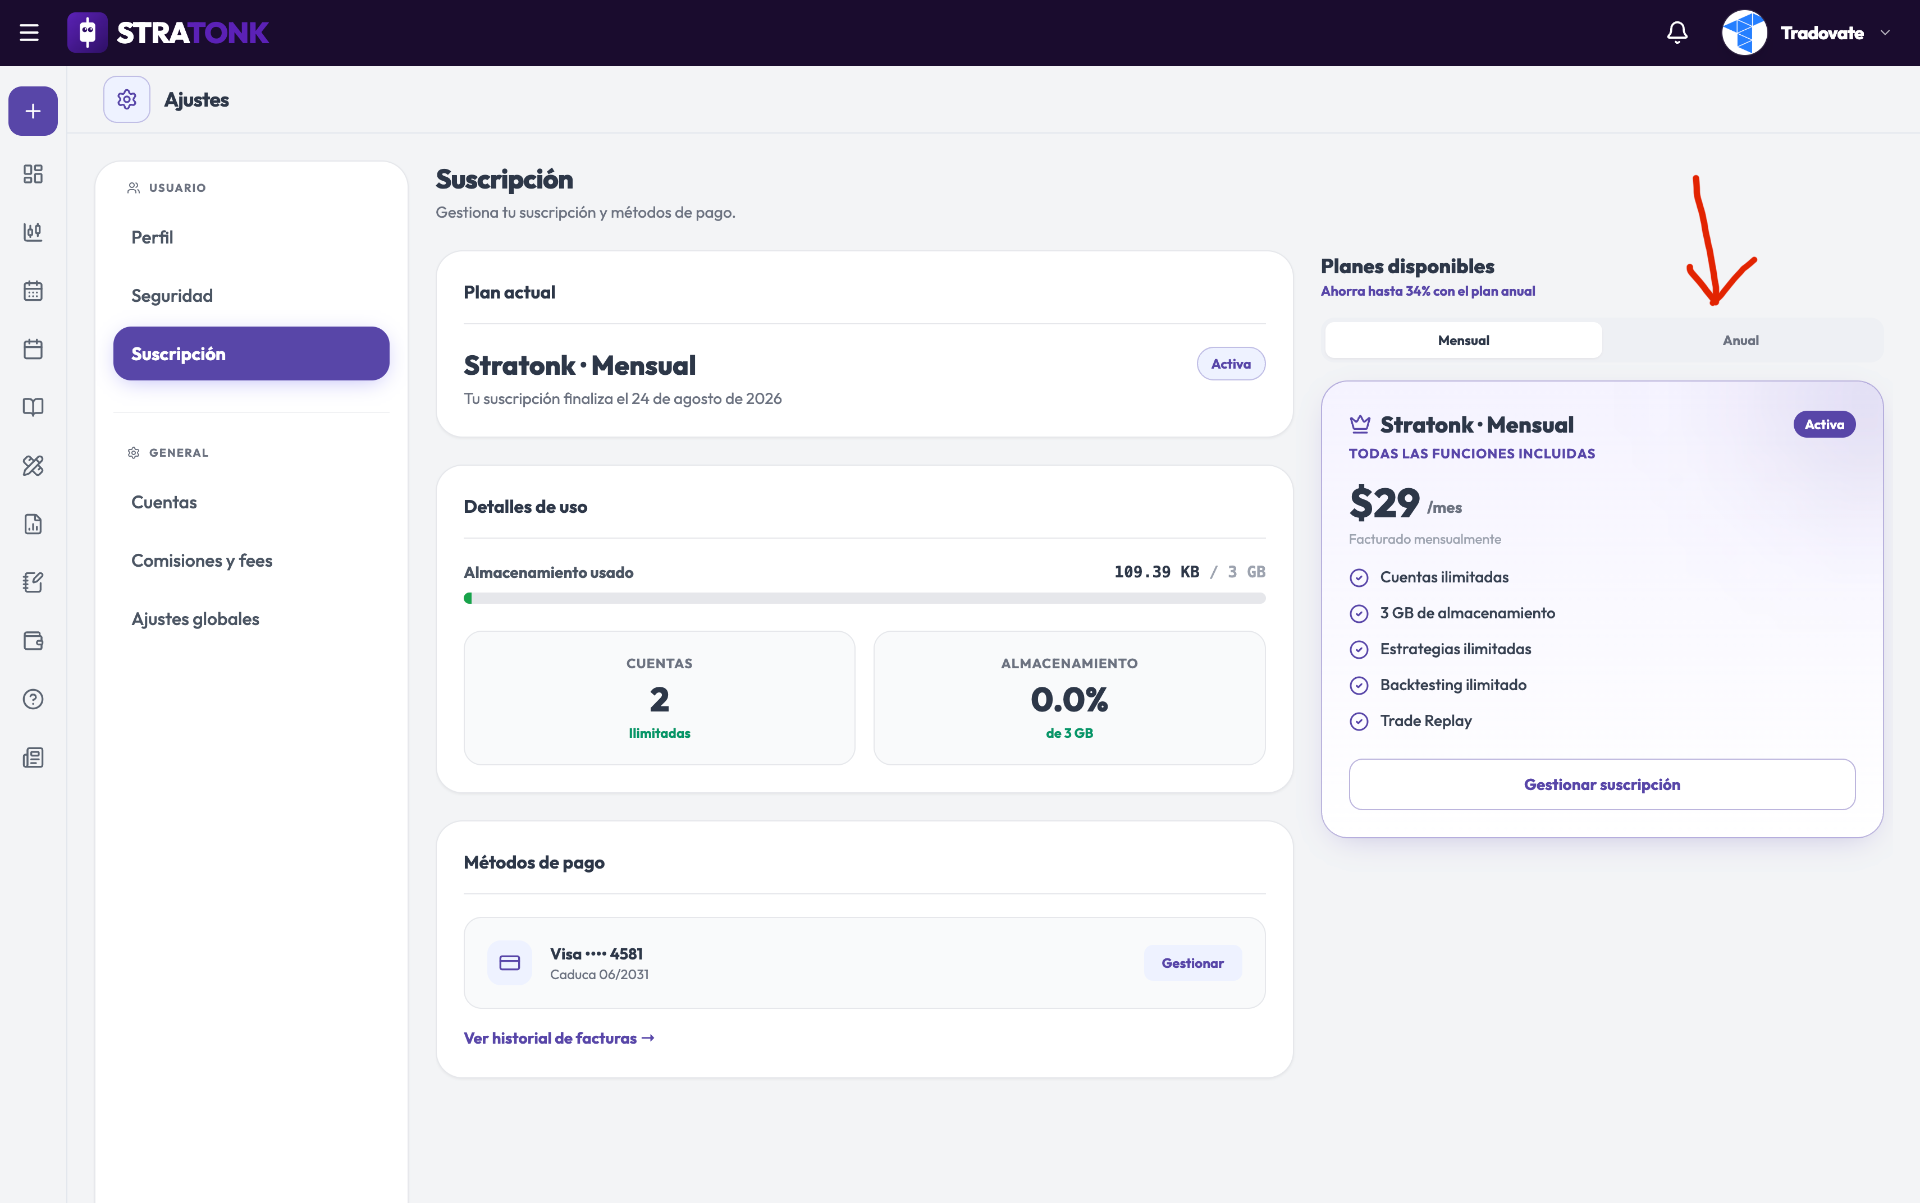Viewport: 1920px width, 1203px height.
Task: Click the check icon beside Trade Replay
Action: pyautogui.click(x=1359, y=722)
